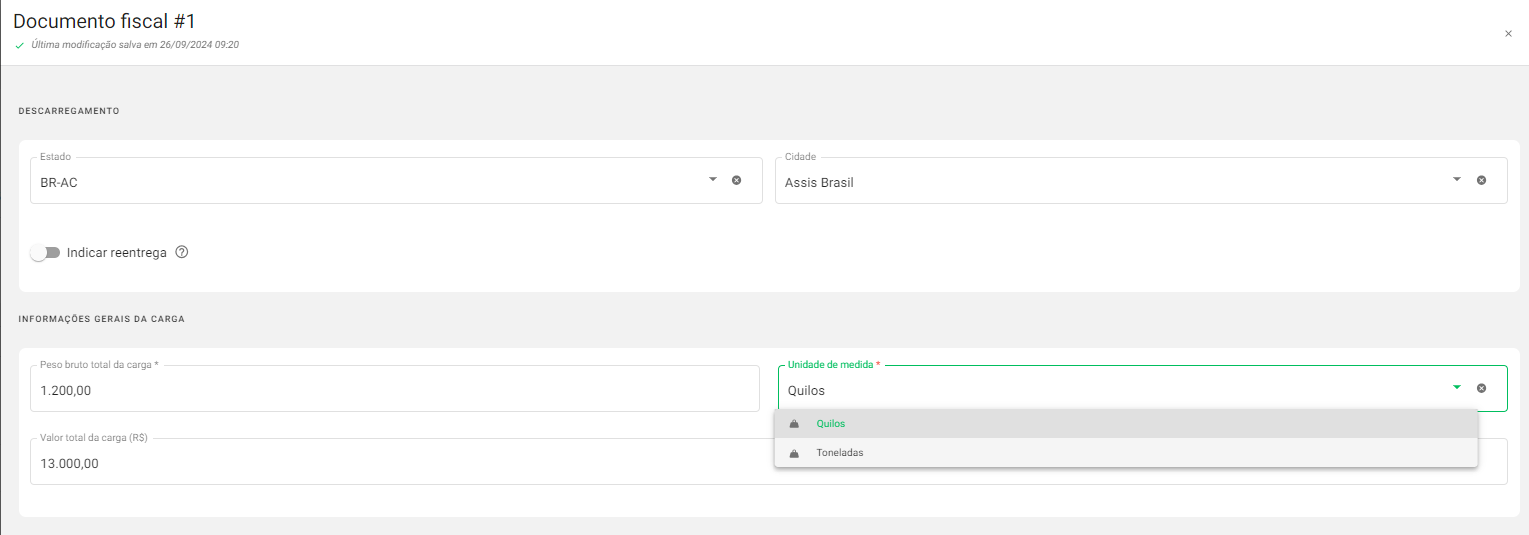Expand the Cidade dropdown arrow

[x=1457, y=180]
